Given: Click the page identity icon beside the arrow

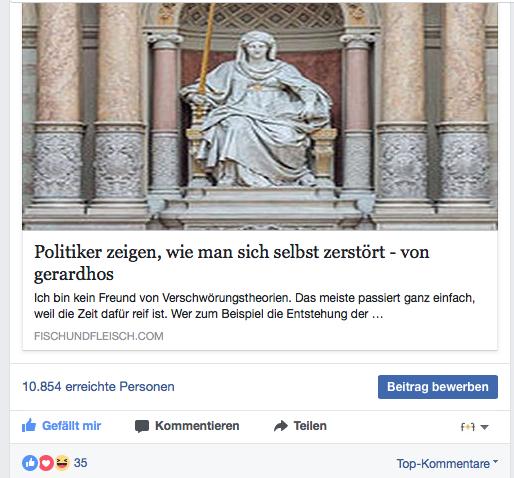Looking at the screenshot, I should (x=467, y=427).
